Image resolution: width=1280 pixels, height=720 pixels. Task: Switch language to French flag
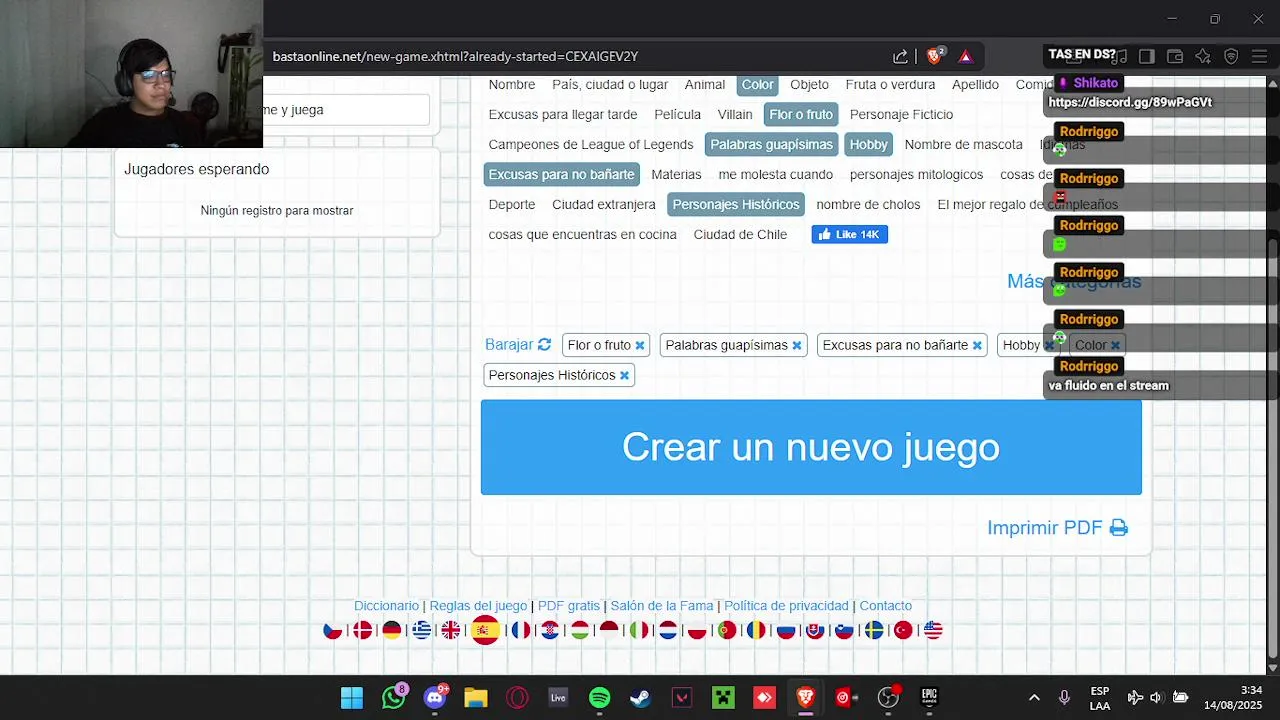point(521,630)
